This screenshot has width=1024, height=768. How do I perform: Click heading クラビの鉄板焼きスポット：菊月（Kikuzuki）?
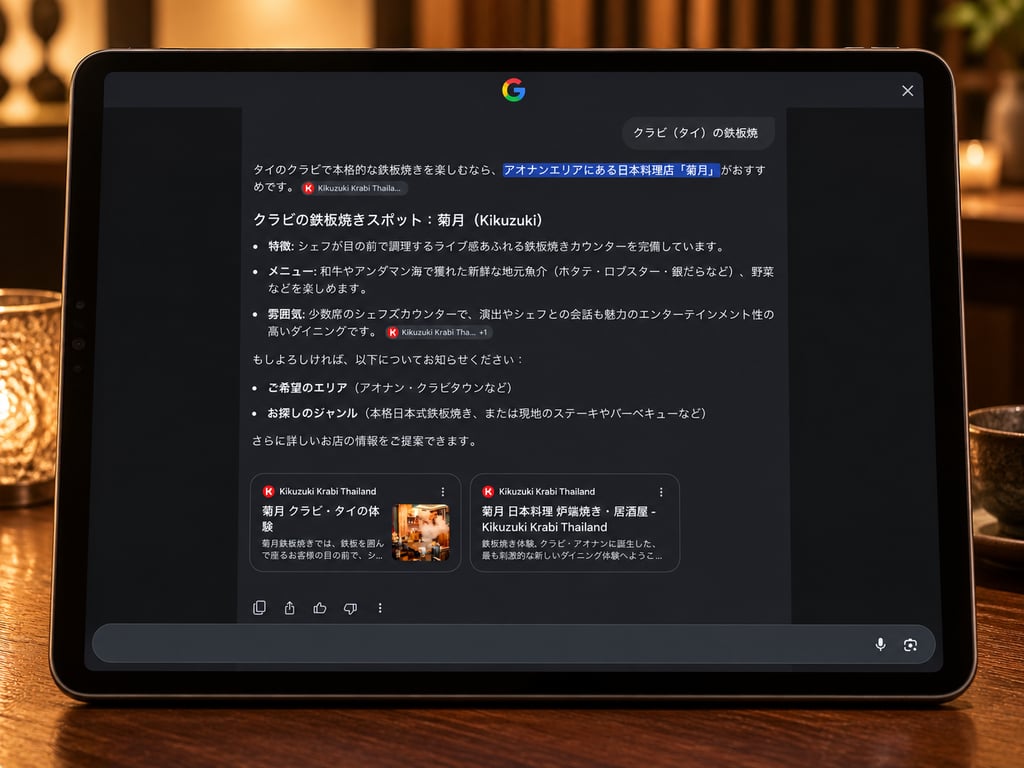pos(398,220)
